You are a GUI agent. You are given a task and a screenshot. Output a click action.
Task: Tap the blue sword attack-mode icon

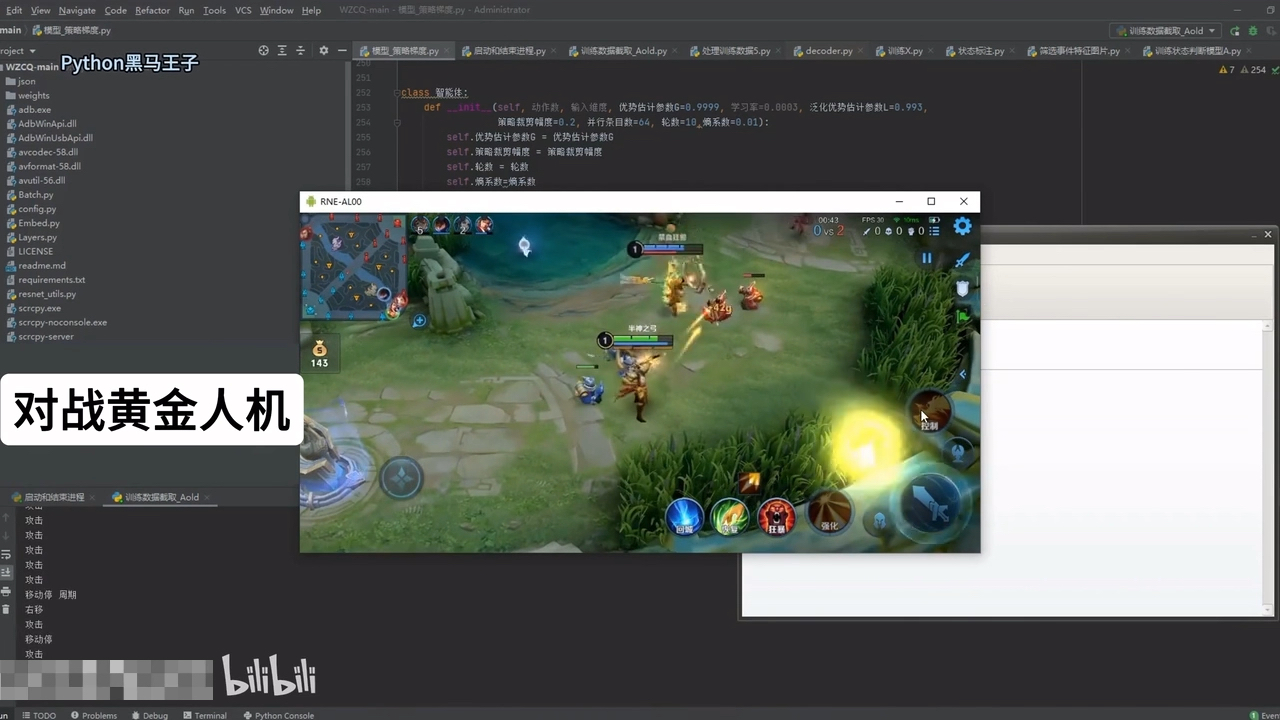[x=962, y=260]
